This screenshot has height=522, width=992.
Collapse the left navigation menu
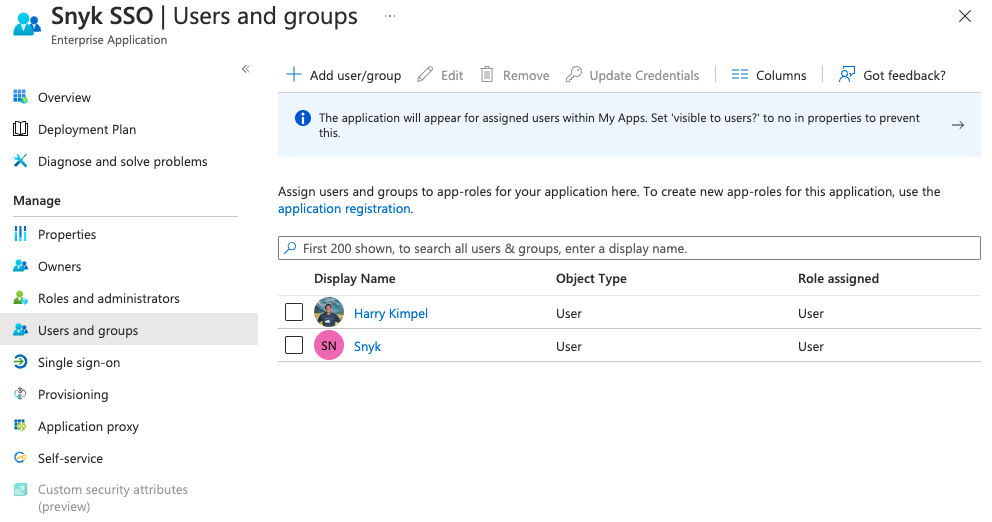click(245, 69)
